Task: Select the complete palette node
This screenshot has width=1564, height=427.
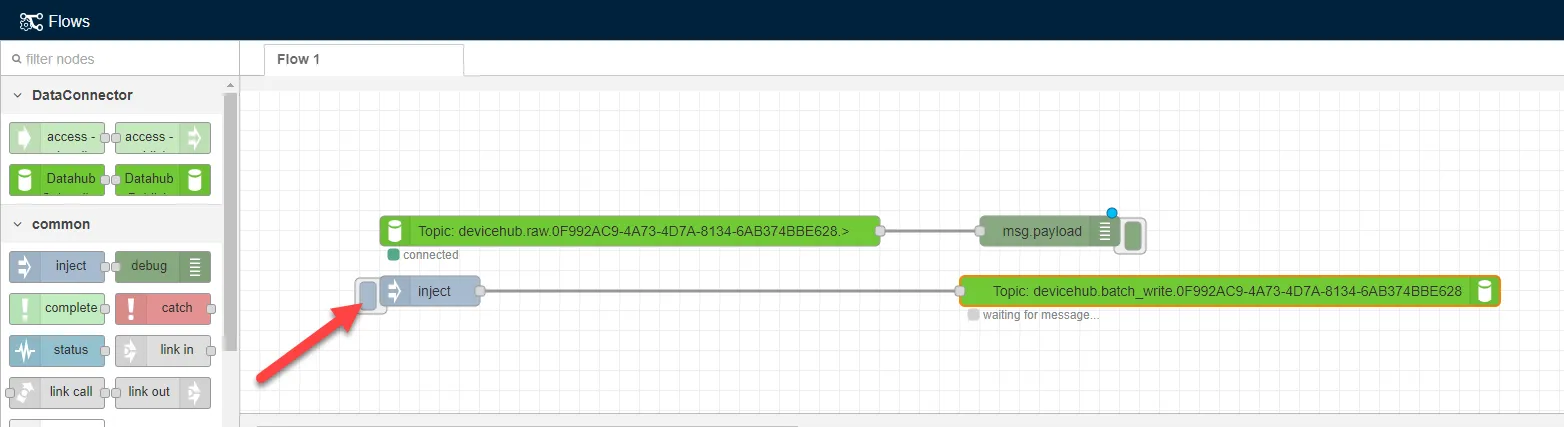Action: (57, 309)
